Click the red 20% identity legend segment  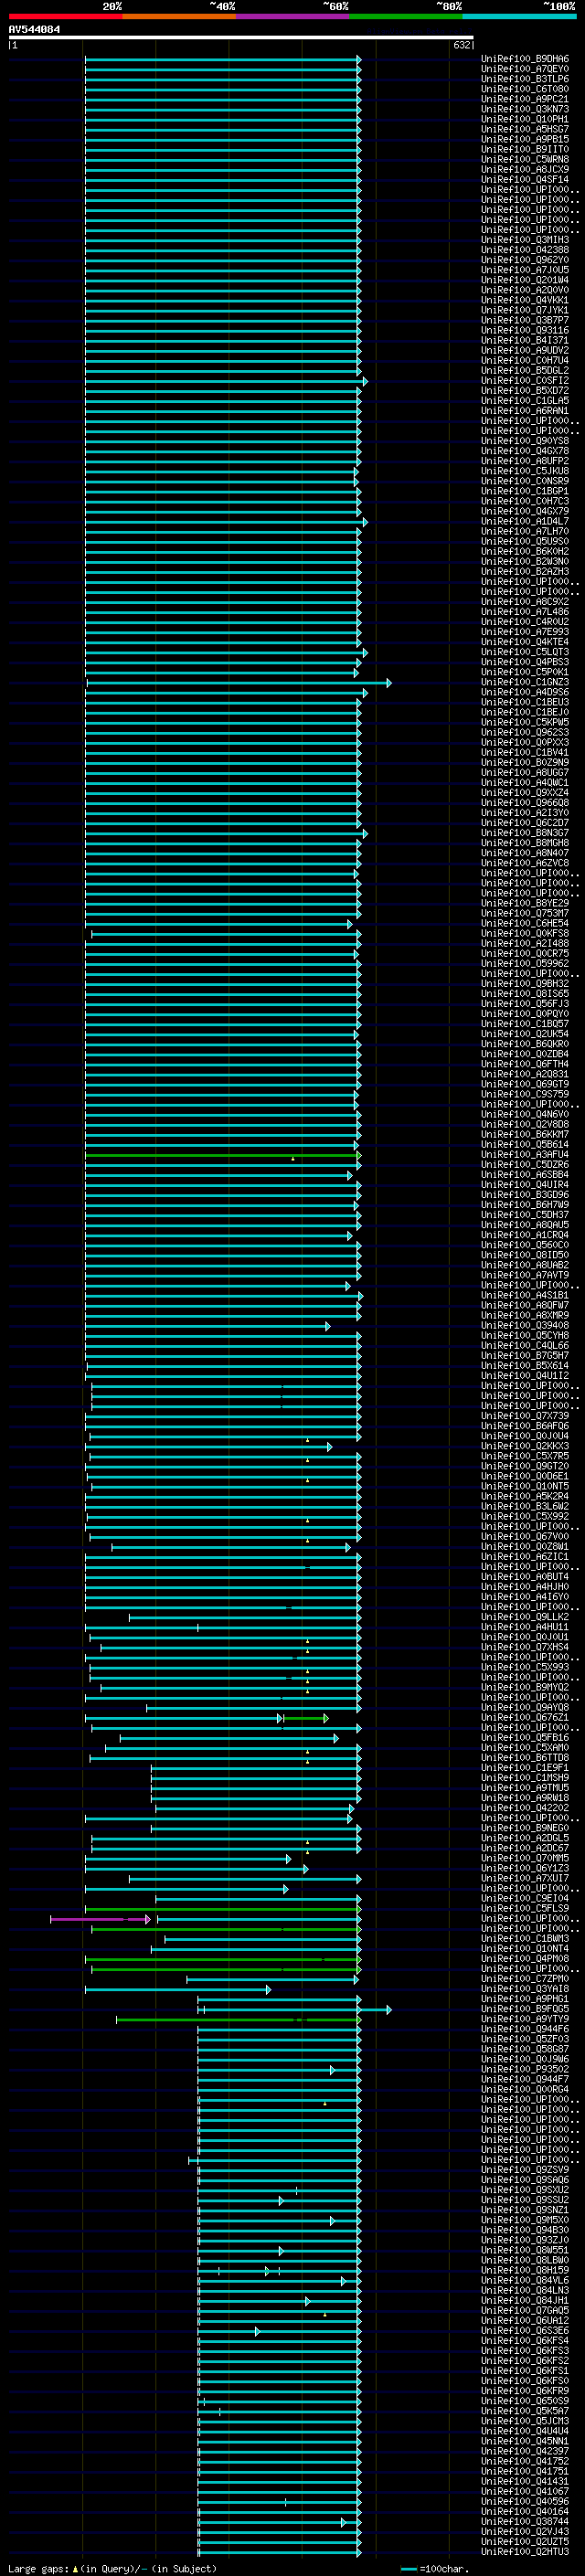(x=65, y=16)
